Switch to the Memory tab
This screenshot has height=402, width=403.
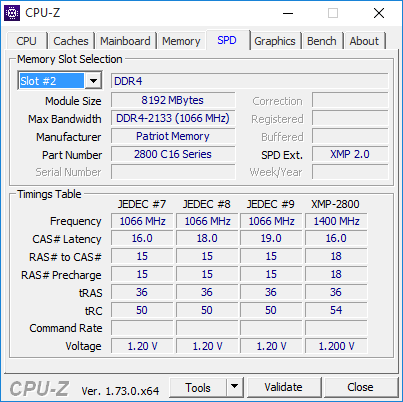point(181,41)
